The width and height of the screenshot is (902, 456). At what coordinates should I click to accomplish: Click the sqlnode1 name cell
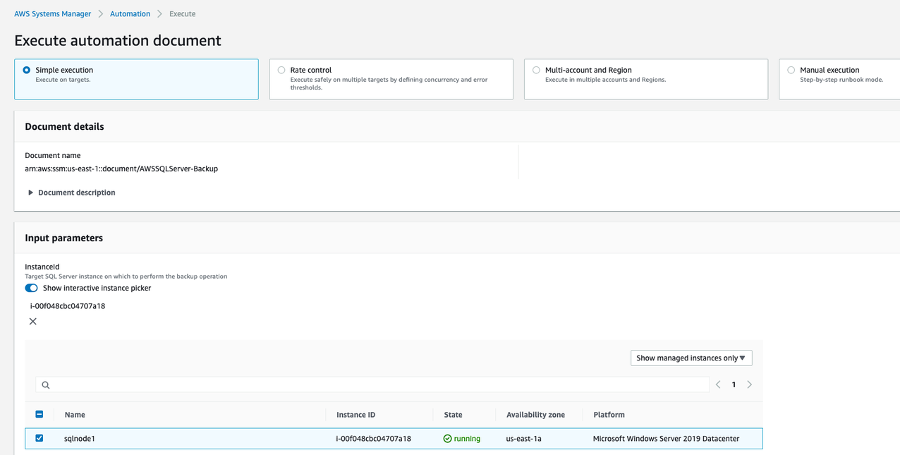click(x=79, y=439)
